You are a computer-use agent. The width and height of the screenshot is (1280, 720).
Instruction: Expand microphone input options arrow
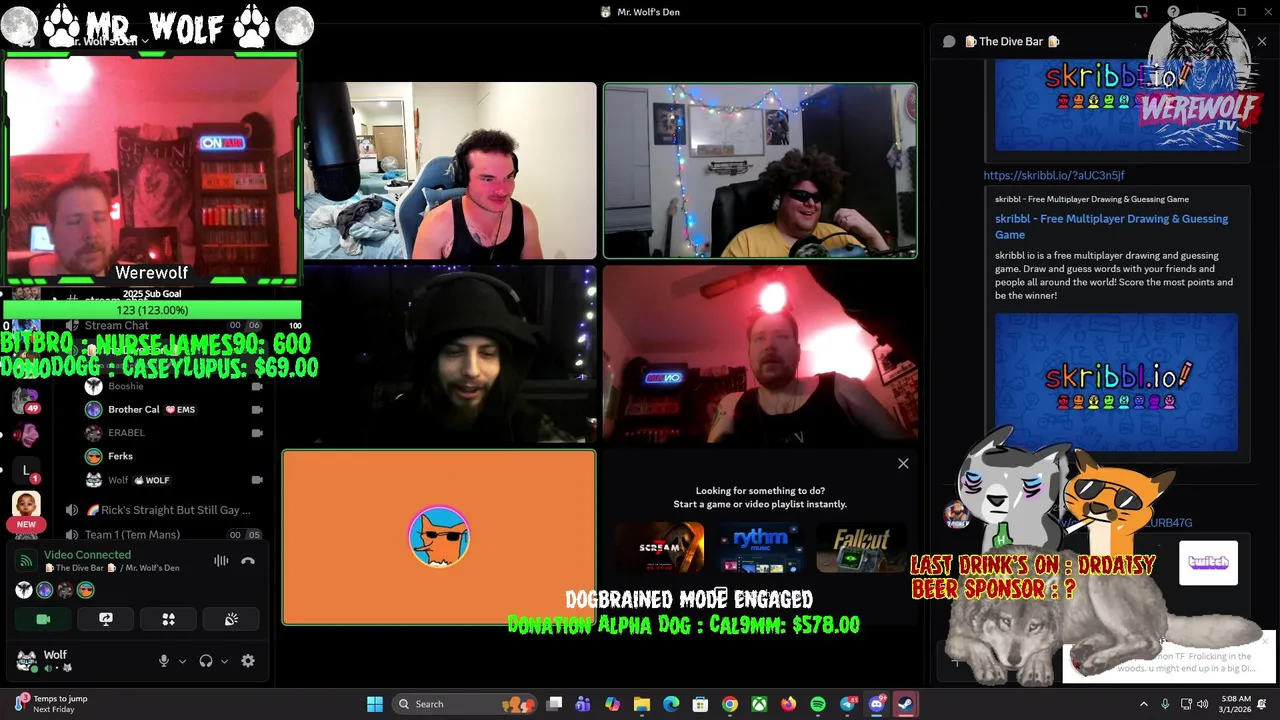[x=182, y=661]
